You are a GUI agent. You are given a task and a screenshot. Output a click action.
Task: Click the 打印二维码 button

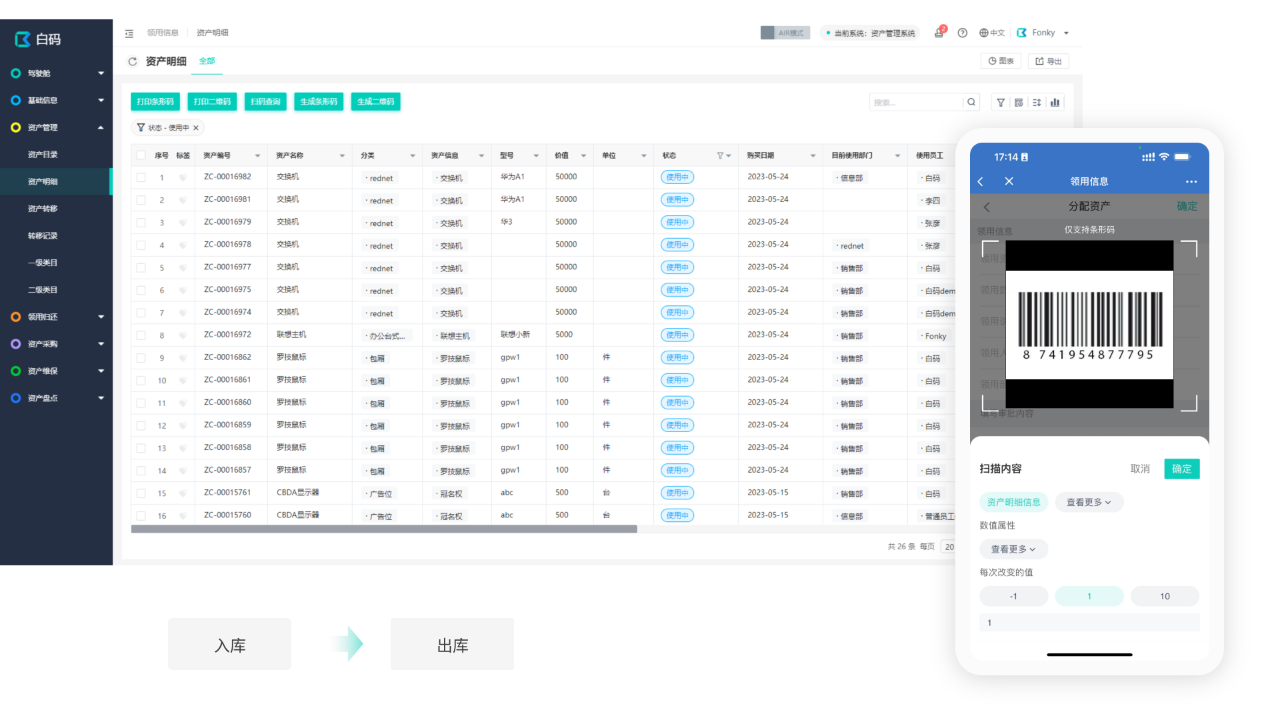click(x=212, y=101)
